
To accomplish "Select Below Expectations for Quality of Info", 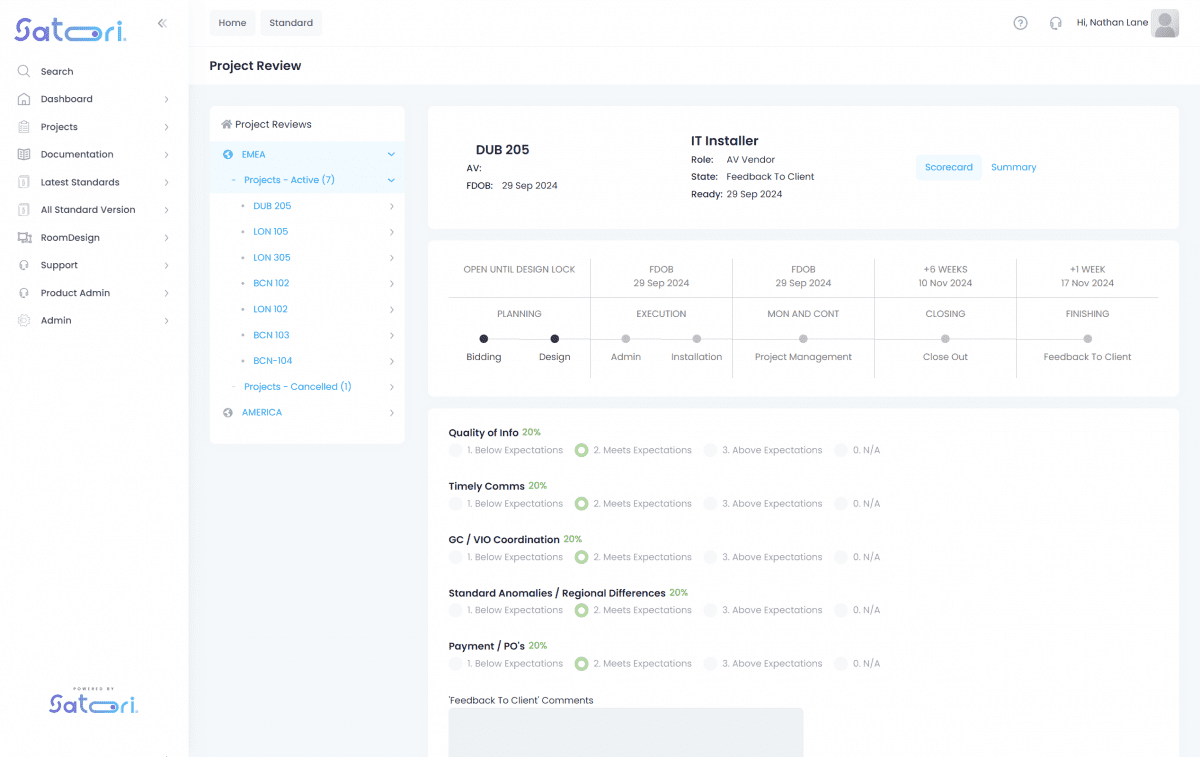I will (x=457, y=451).
